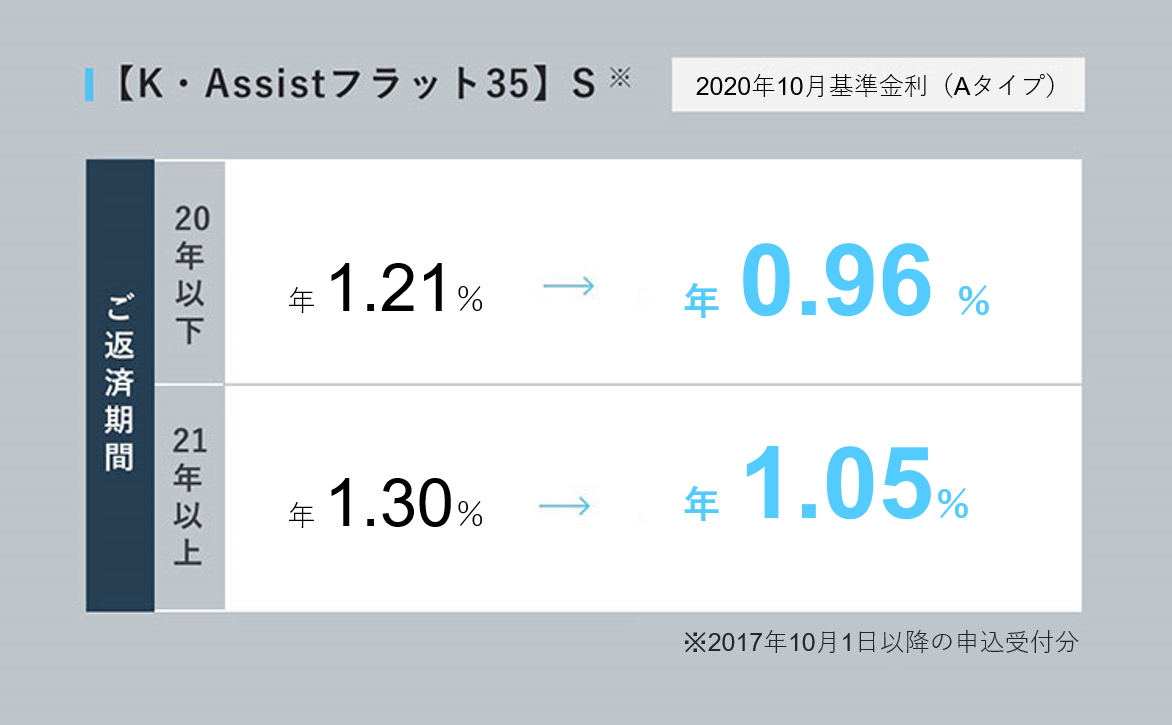Click the 年1.21% original rate
The image size is (1172, 725).
[x=386, y=289]
